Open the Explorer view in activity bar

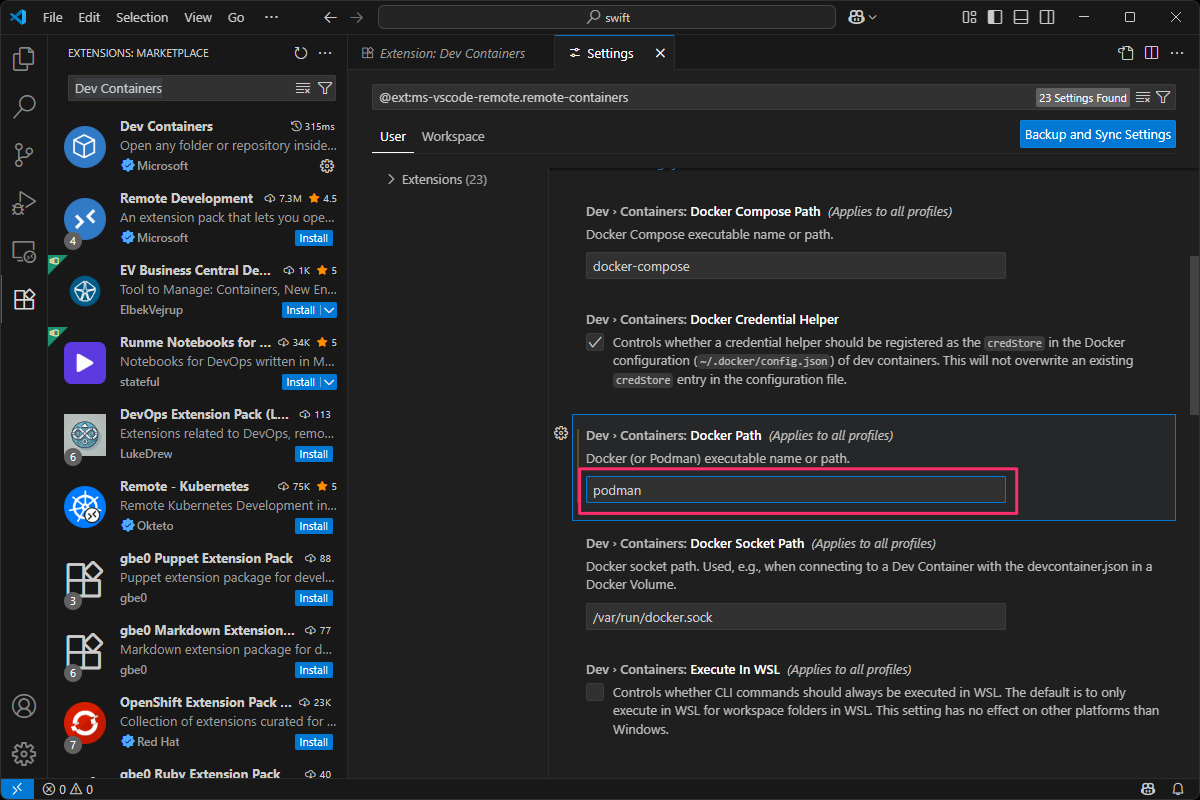tap(24, 59)
